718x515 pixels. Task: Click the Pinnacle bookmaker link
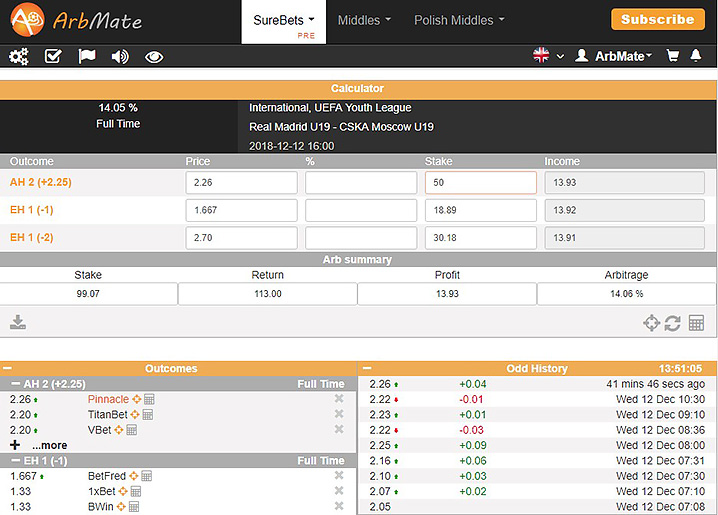click(108, 399)
